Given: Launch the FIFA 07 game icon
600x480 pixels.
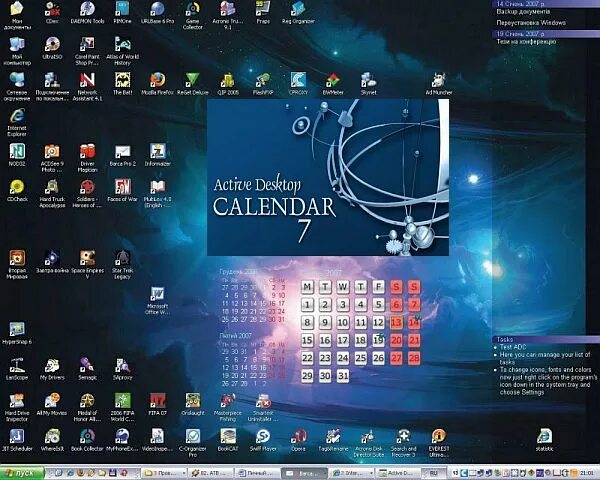Looking at the screenshot, I should click(157, 405).
